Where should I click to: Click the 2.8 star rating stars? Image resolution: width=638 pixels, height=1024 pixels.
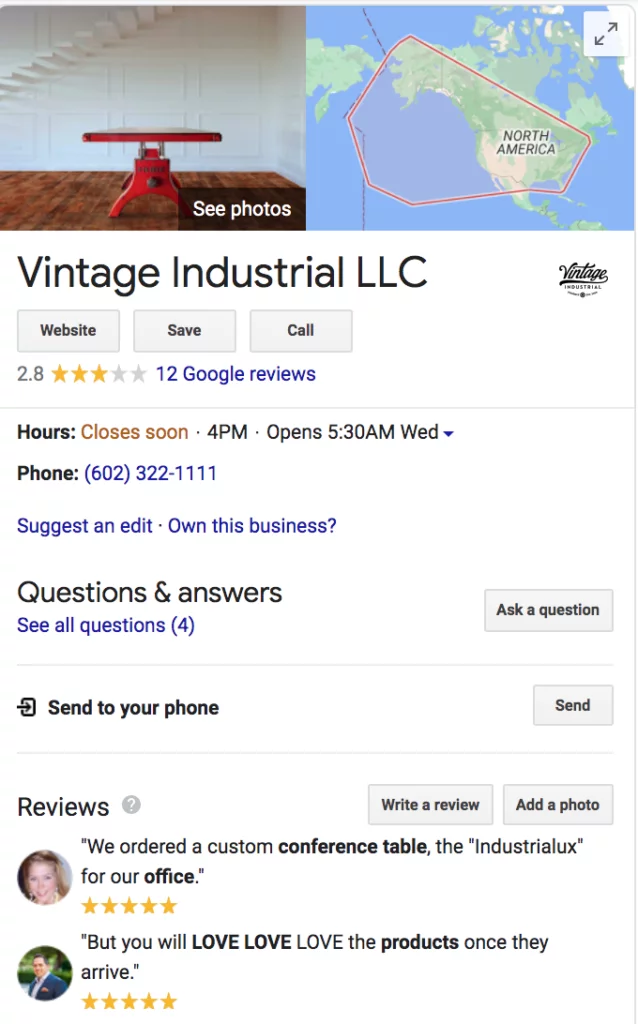point(98,374)
